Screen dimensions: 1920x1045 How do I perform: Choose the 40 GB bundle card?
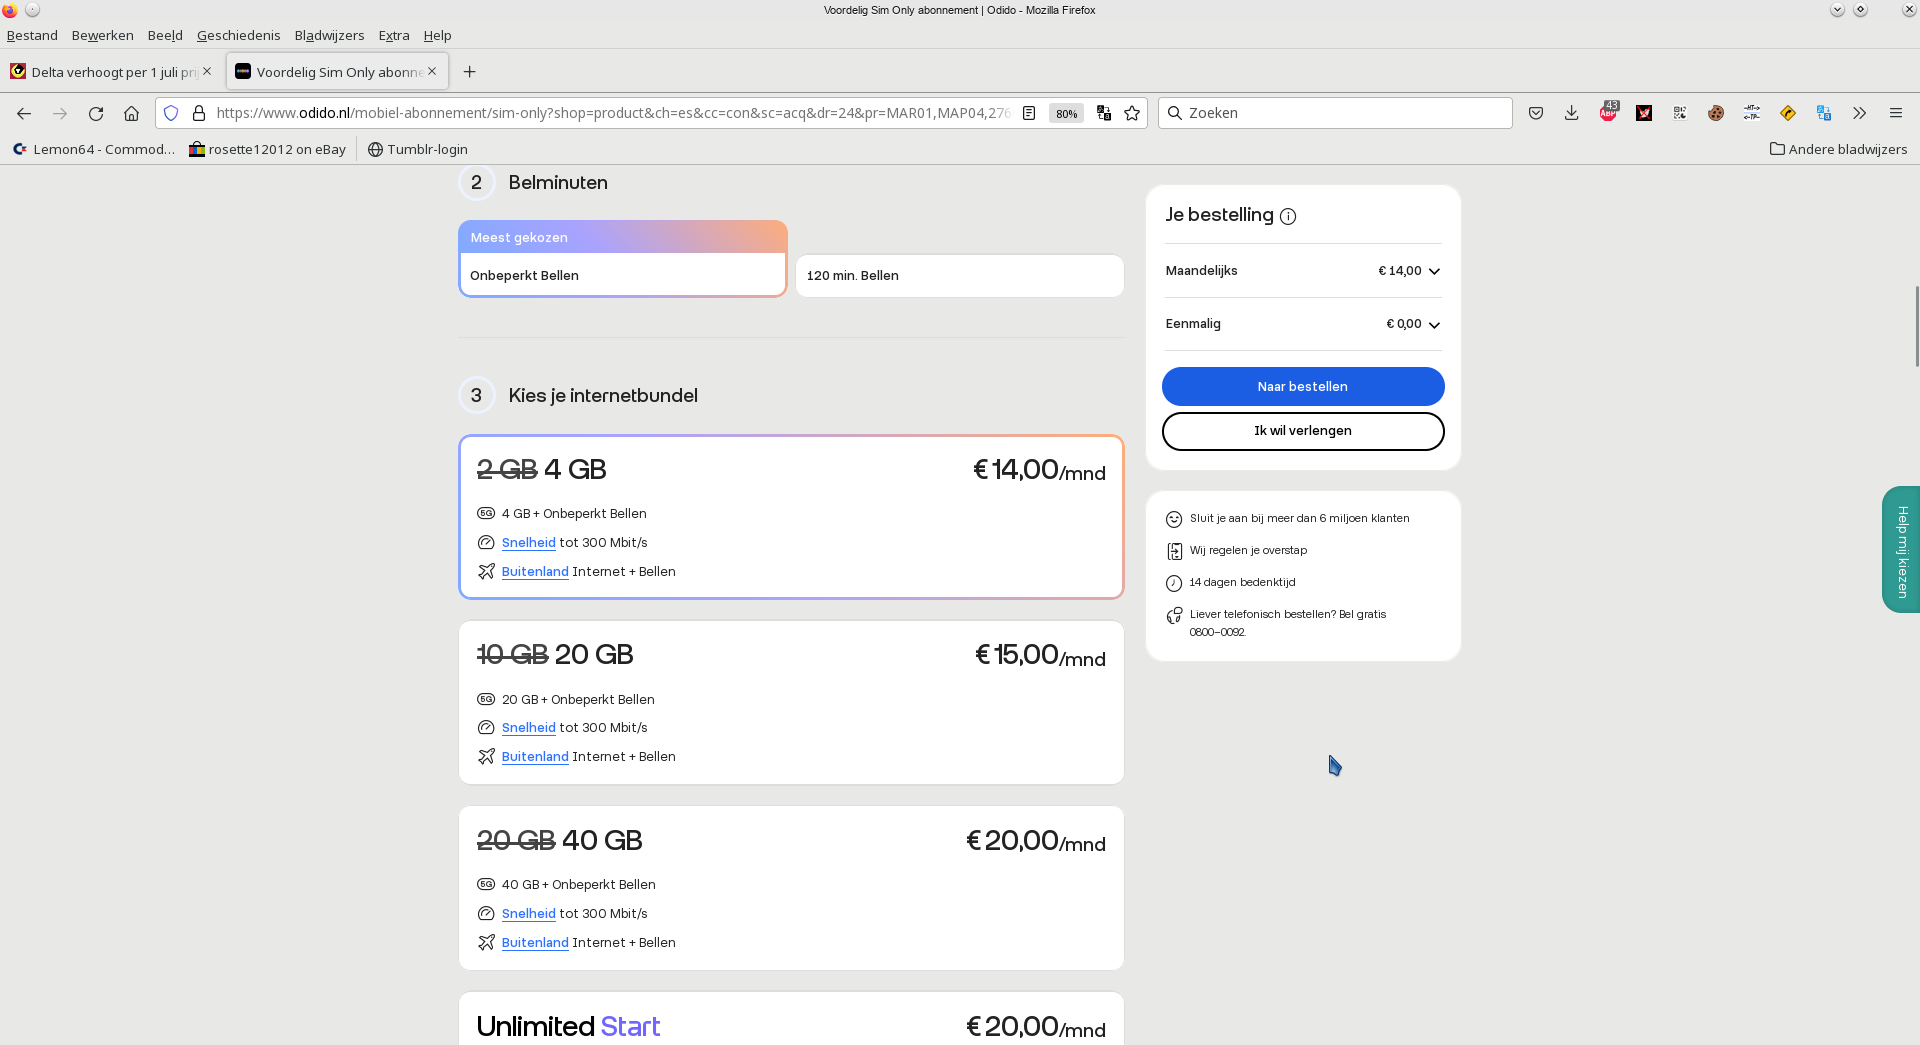point(791,888)
